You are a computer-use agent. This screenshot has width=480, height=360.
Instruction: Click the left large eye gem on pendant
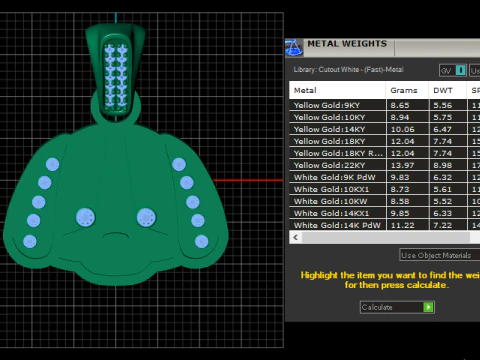click(x=85, y=217)
